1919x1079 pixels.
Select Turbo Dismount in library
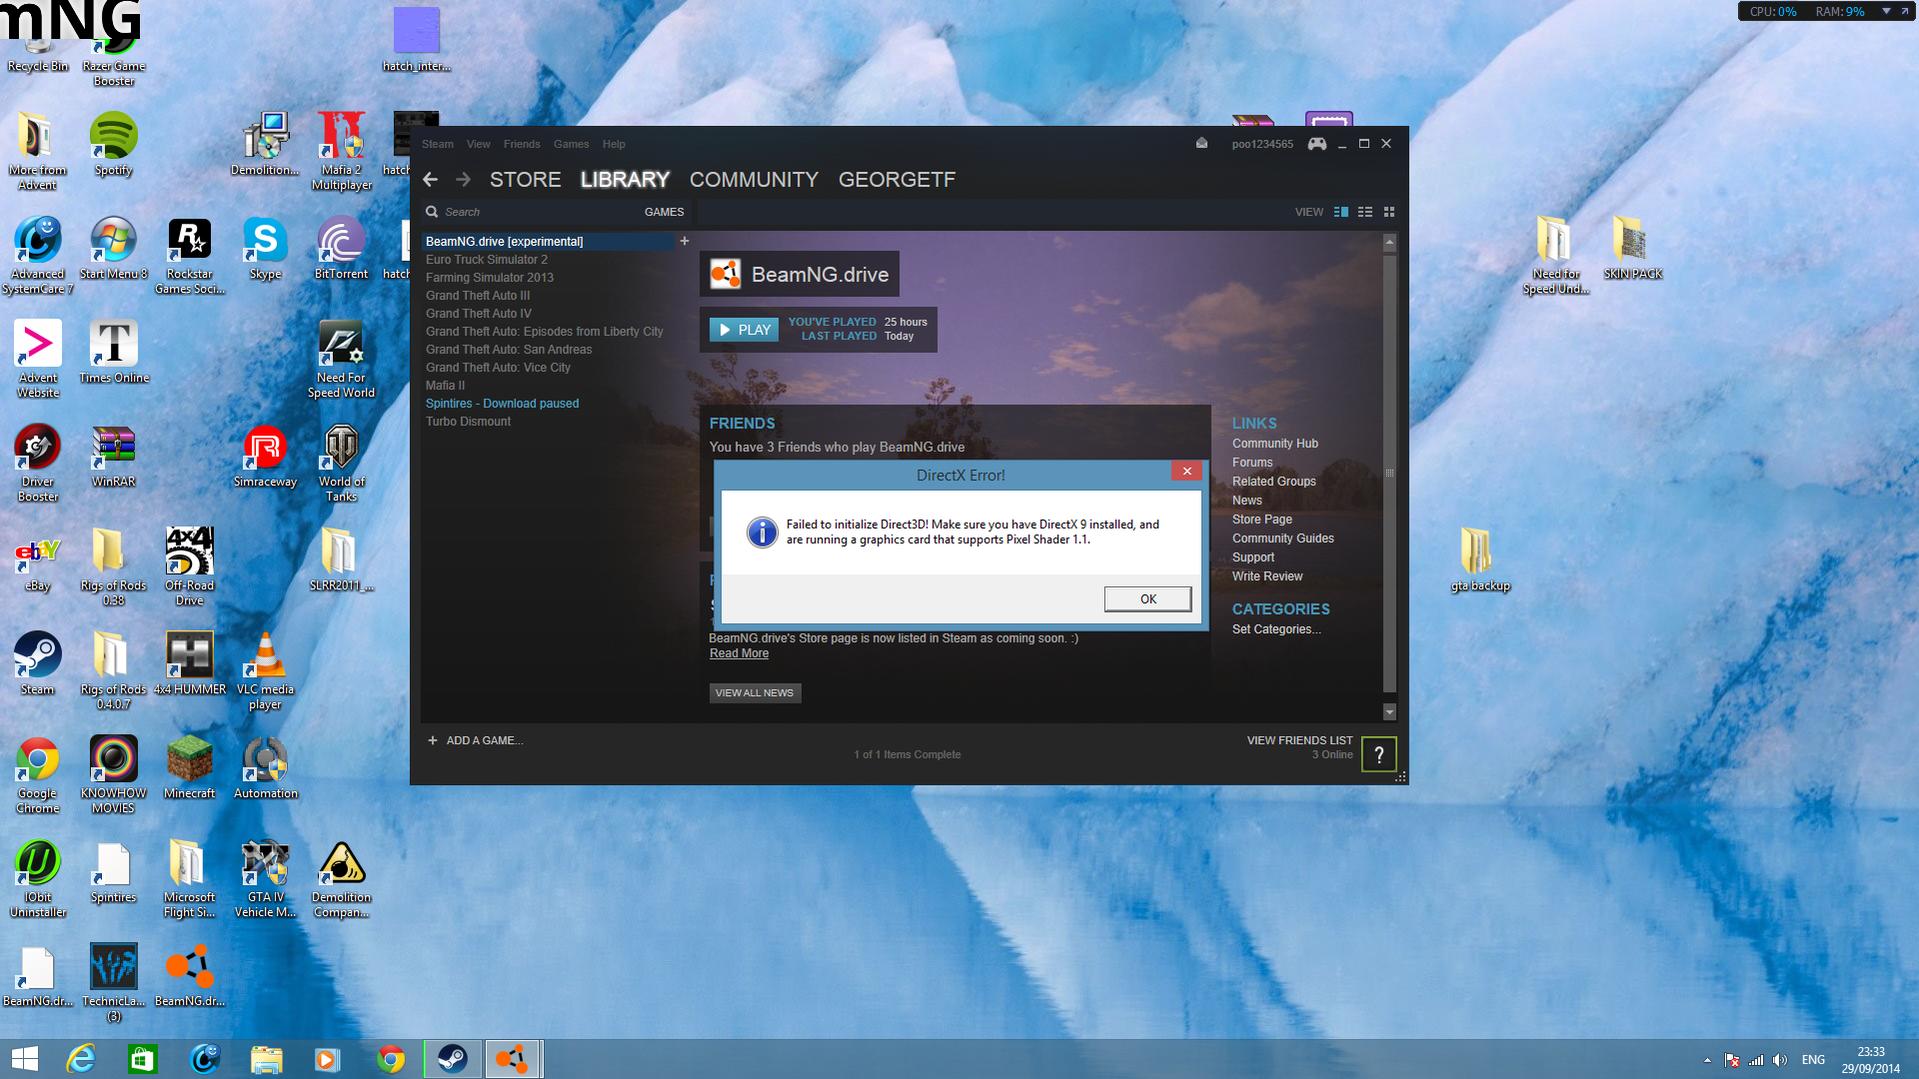click(x=468, y=421)
